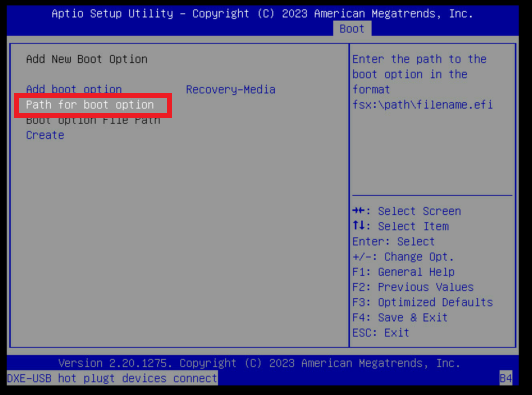Image resolution: width=532 pixels, height=395 pixels.
Task: Click the F1: General Help hint
Action: [403, 272]
